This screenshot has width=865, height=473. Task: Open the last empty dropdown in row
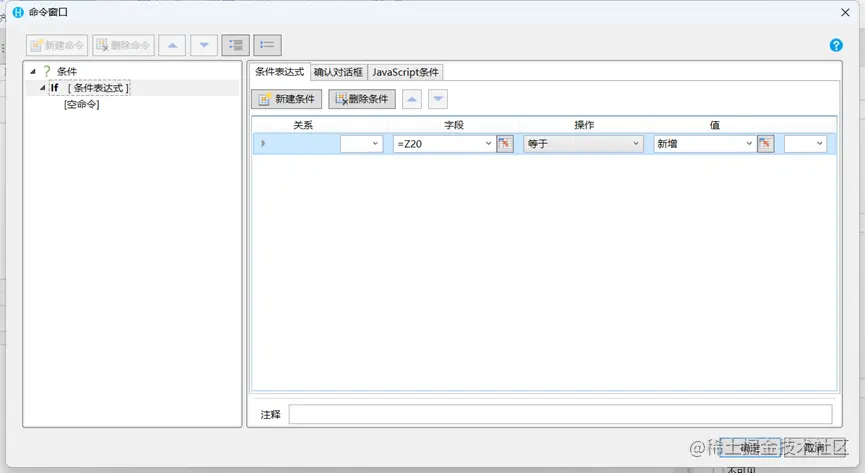805,144
